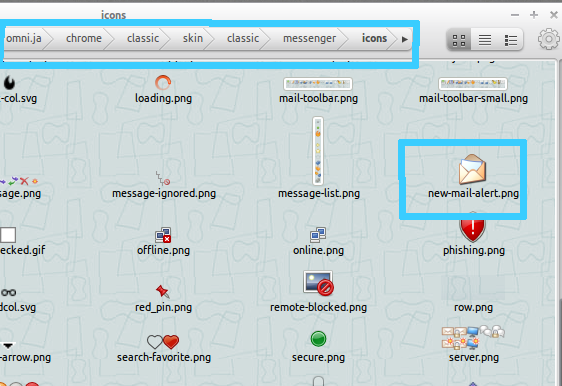Image resolution: width=562 pixels, height=386 pixels.
Task: Click the loading.png file name
Action: (x=163, y=98)
